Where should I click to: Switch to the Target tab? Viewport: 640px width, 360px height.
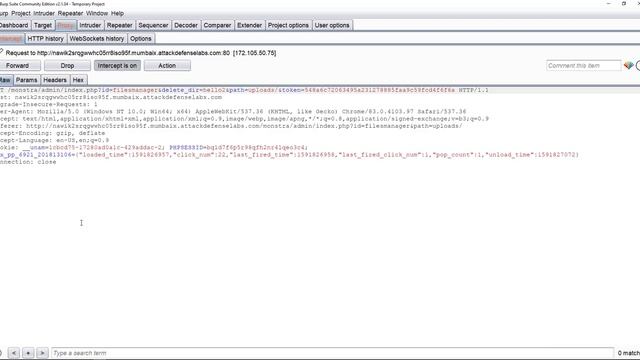coord(43,25)
